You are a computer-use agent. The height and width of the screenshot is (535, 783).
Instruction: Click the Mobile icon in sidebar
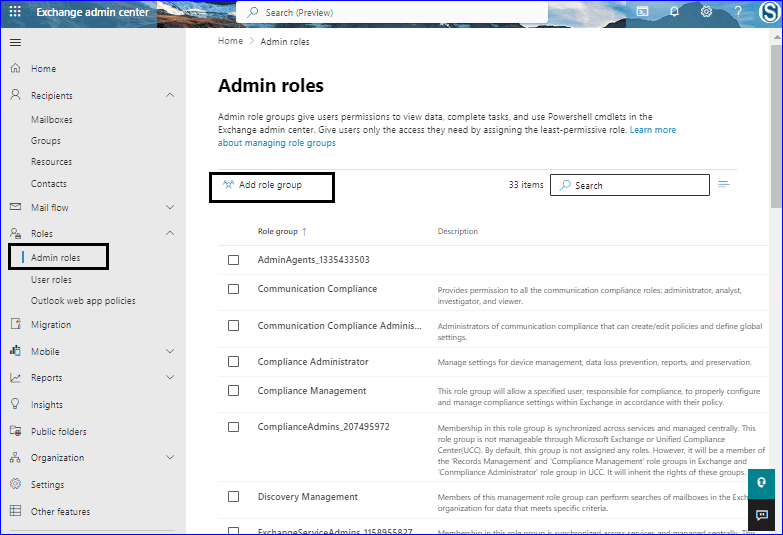(15, 351)
